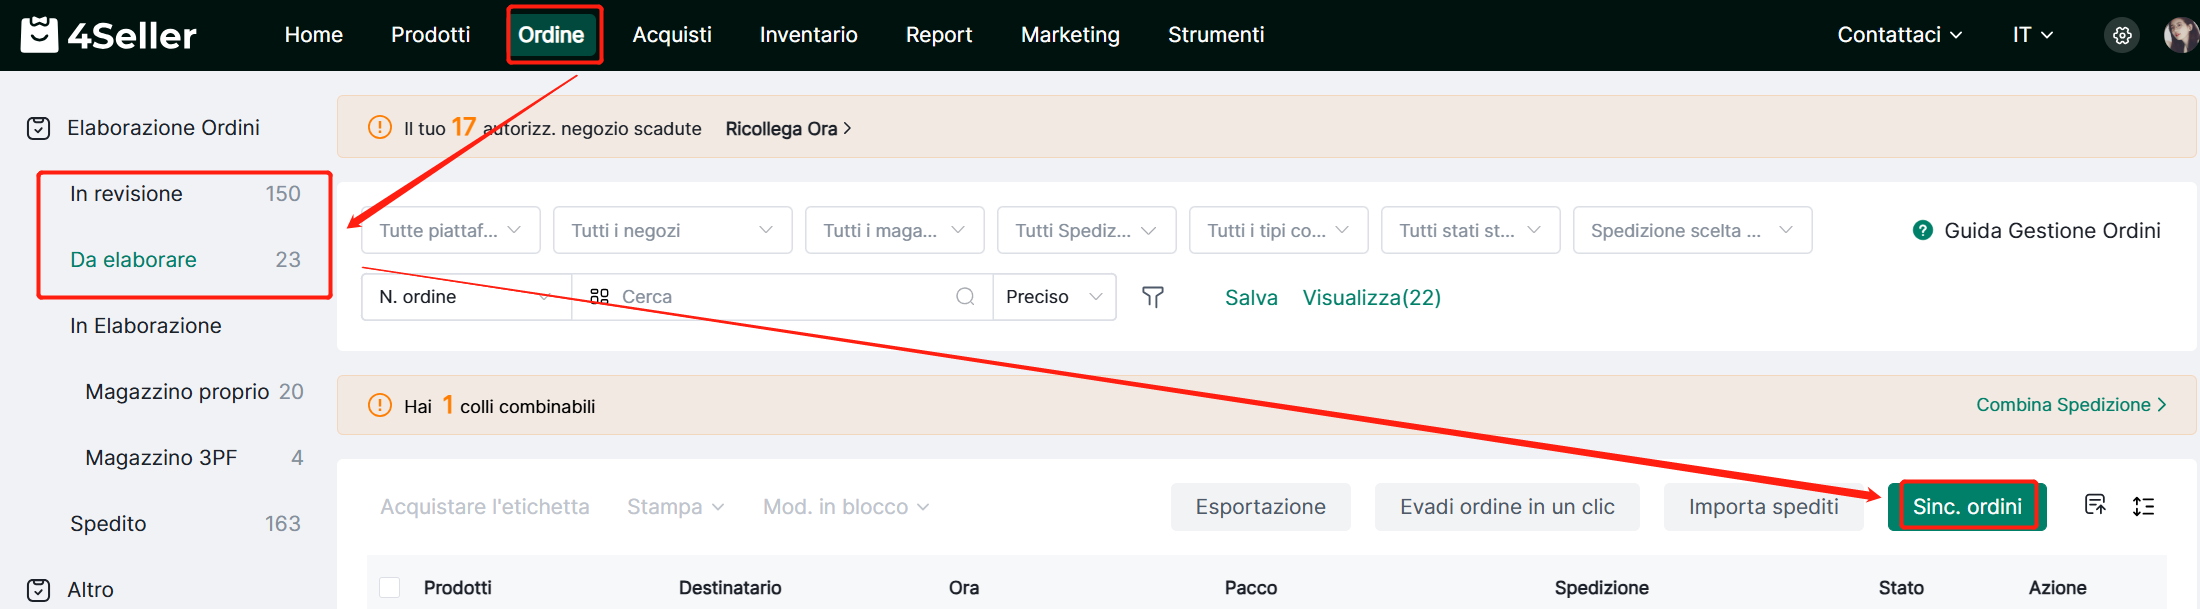Open the user profile avatar

tap(2180, 36)
